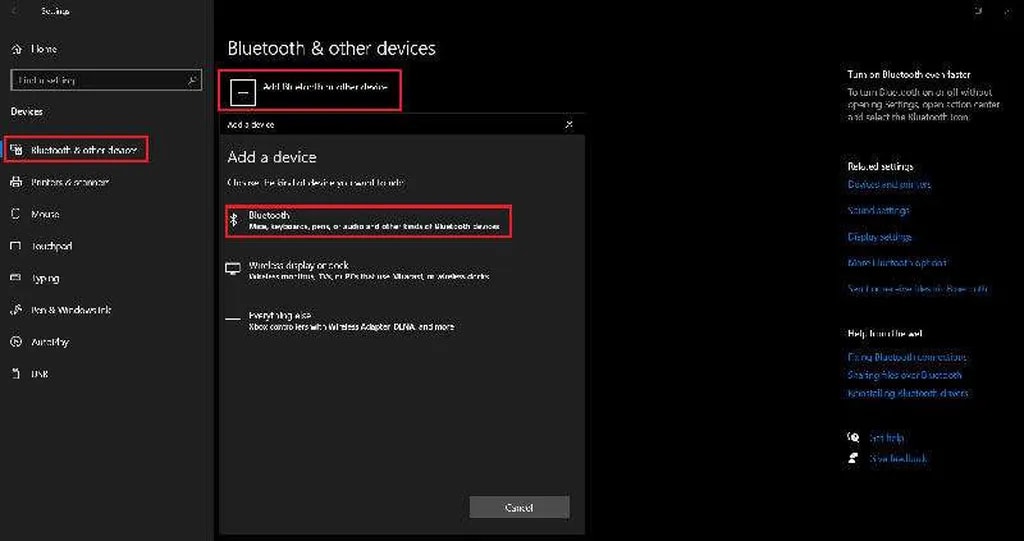
Task: Go to Pen & Windows Ink settings
Action: [70, 310]
